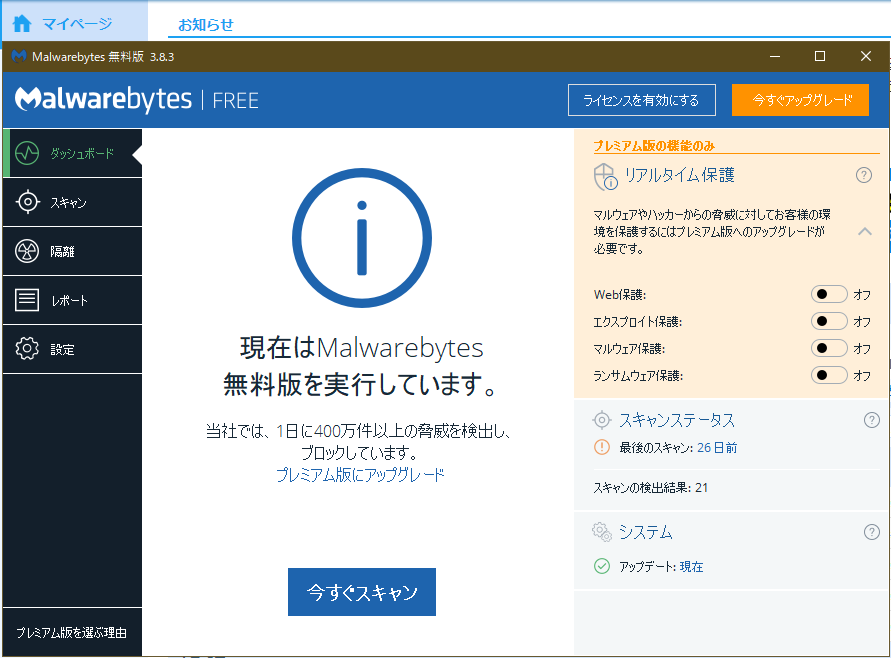The width and height of the screenshot is (891, 658).
Task: Click the Settings (設定) gear icon
Action: click(27, 348)
